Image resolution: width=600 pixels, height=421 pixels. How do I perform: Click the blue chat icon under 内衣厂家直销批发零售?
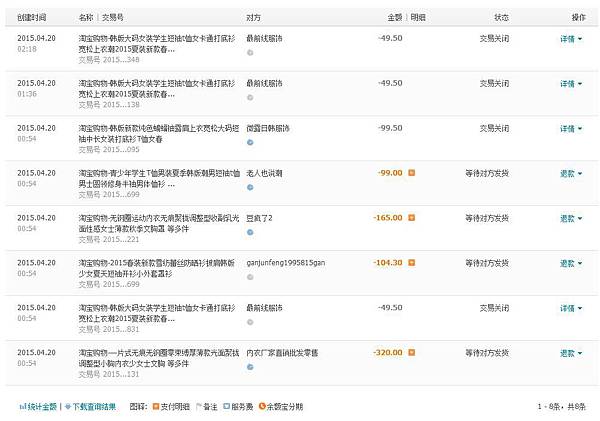250,367
